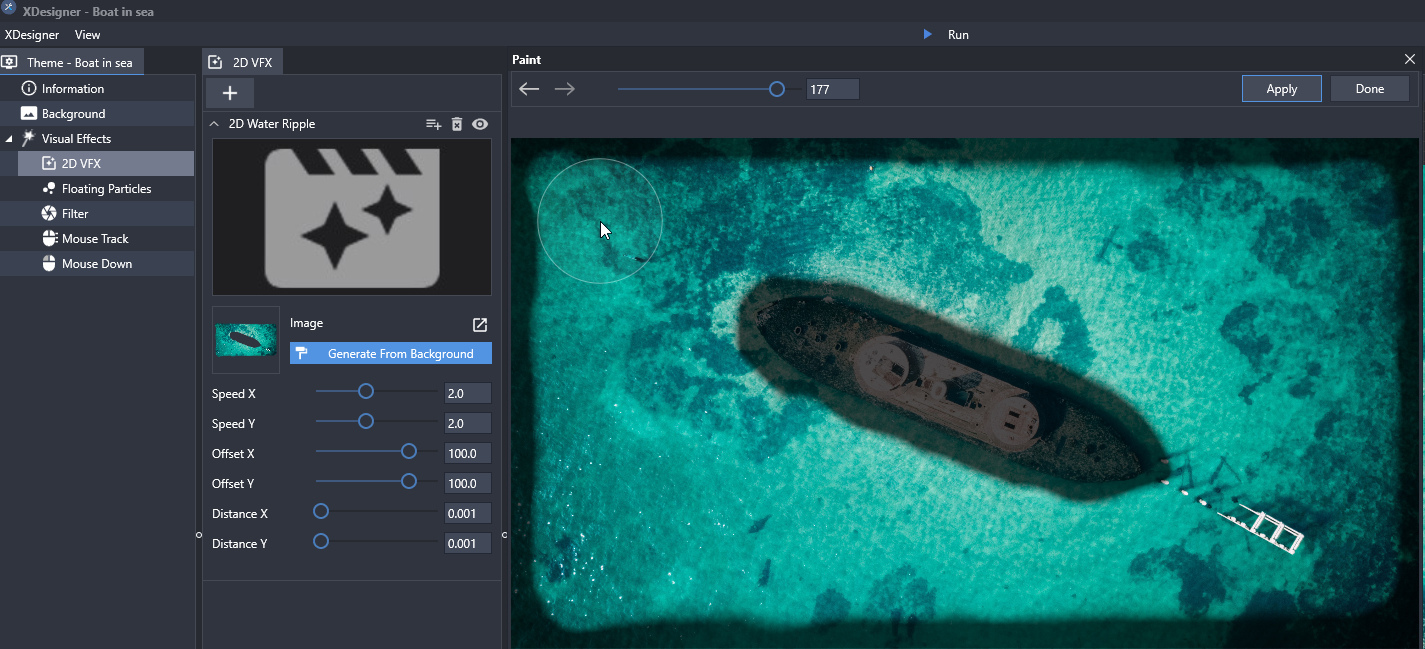Delete the 2D Water Ripple effect
Viewport: 1425px width, 649px height.
coord(457,124)
